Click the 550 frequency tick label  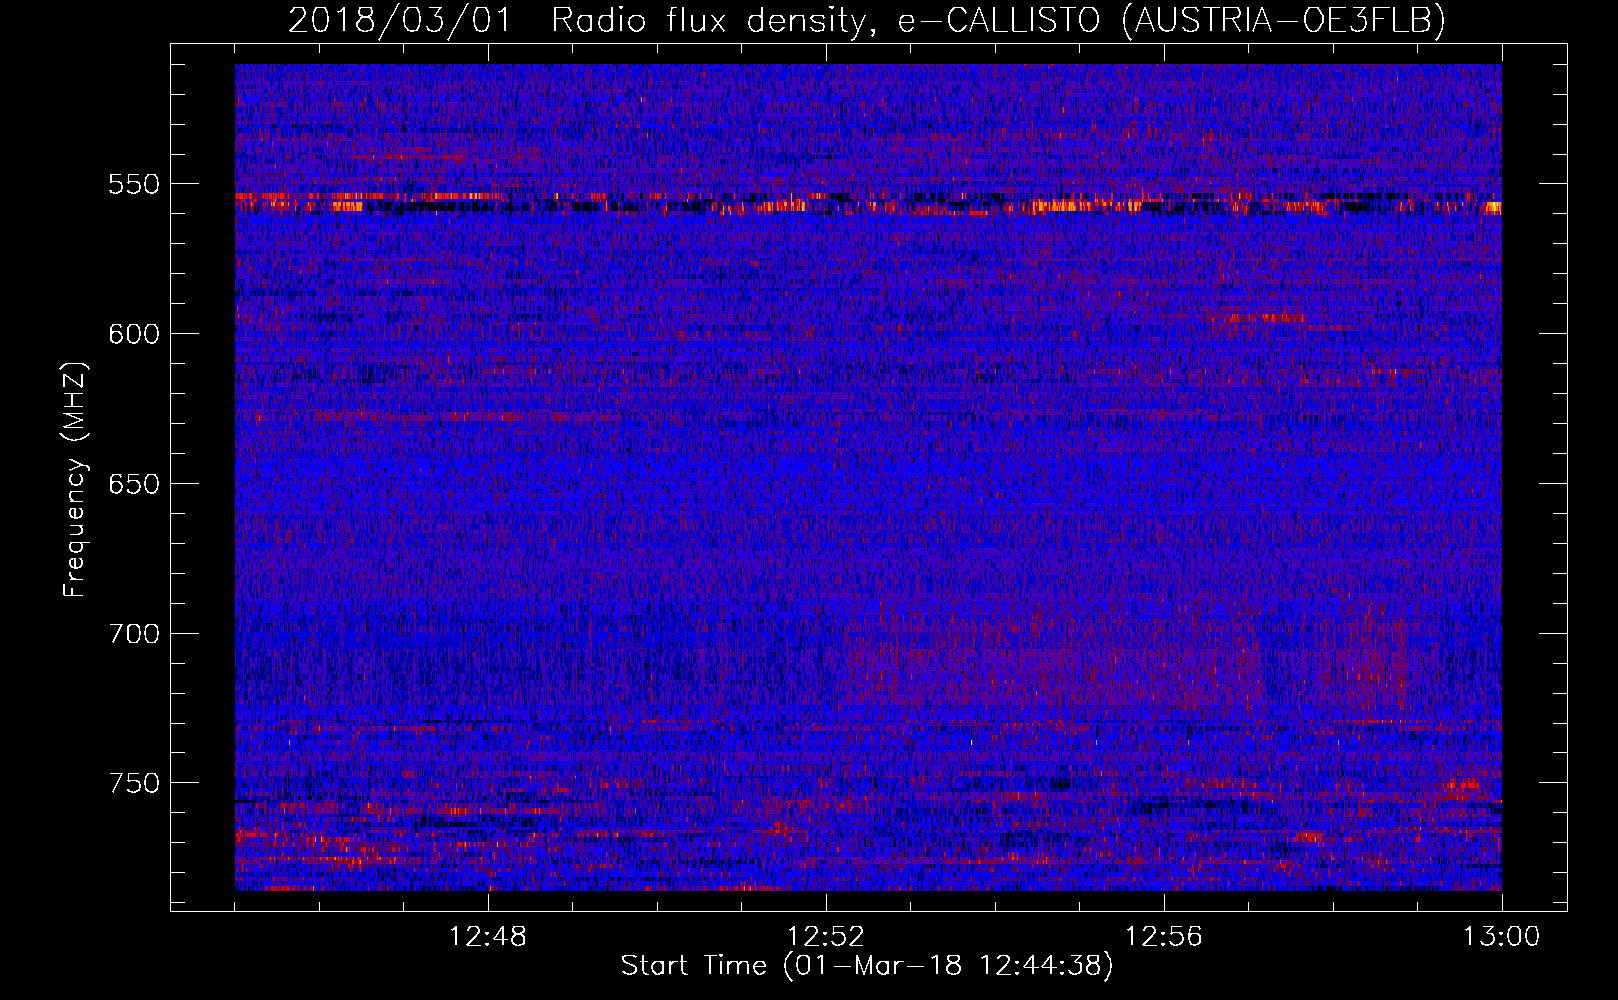134,184
